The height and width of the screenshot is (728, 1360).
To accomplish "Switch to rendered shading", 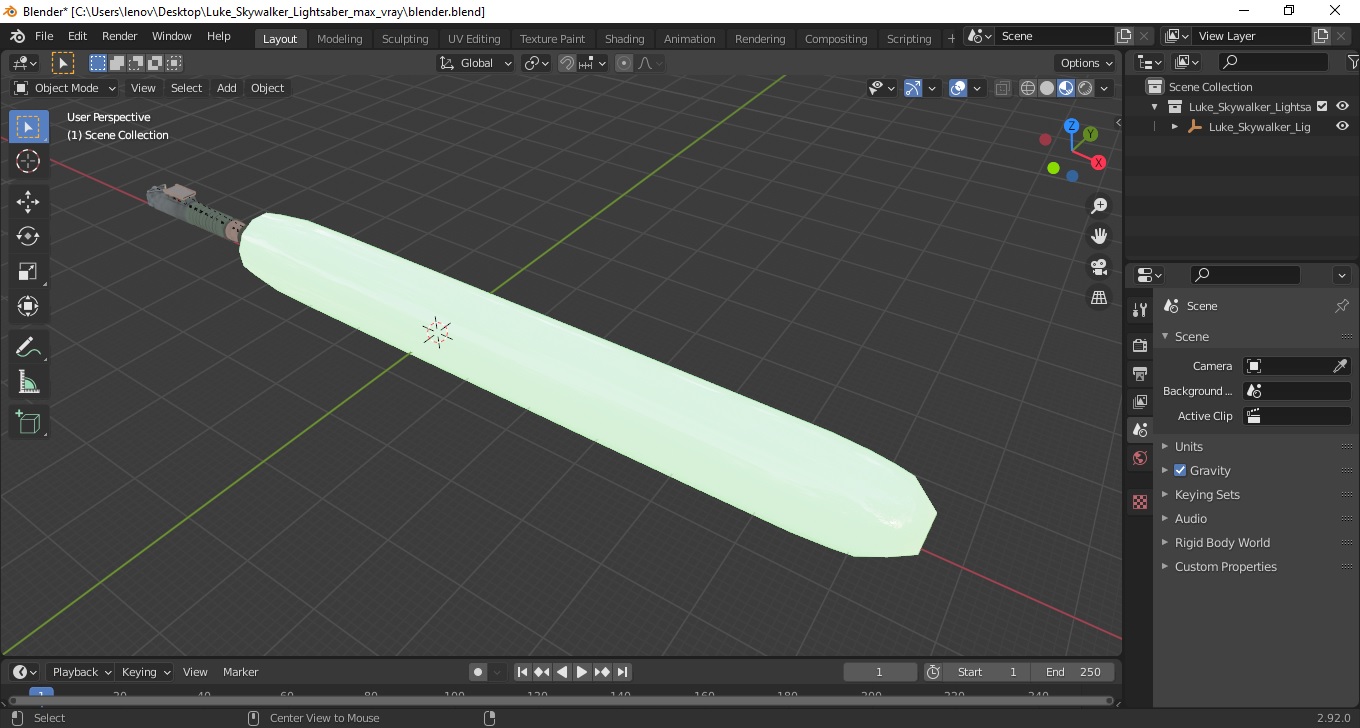I will [x=1085, y=88].
